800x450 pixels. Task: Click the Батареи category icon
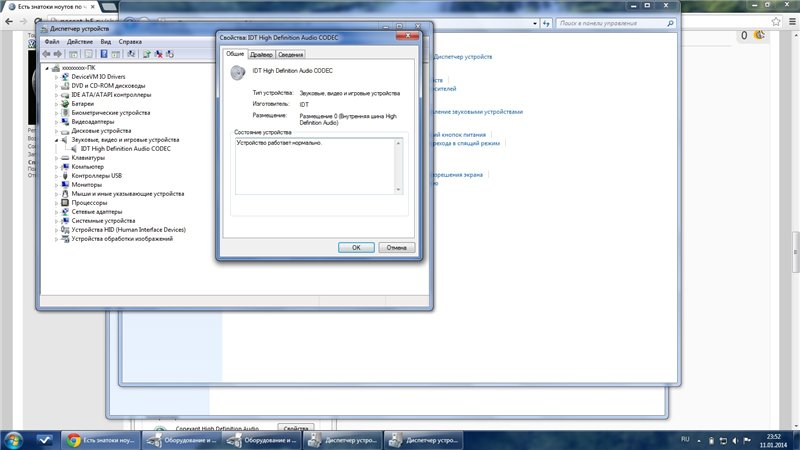[x=65, y=104]
